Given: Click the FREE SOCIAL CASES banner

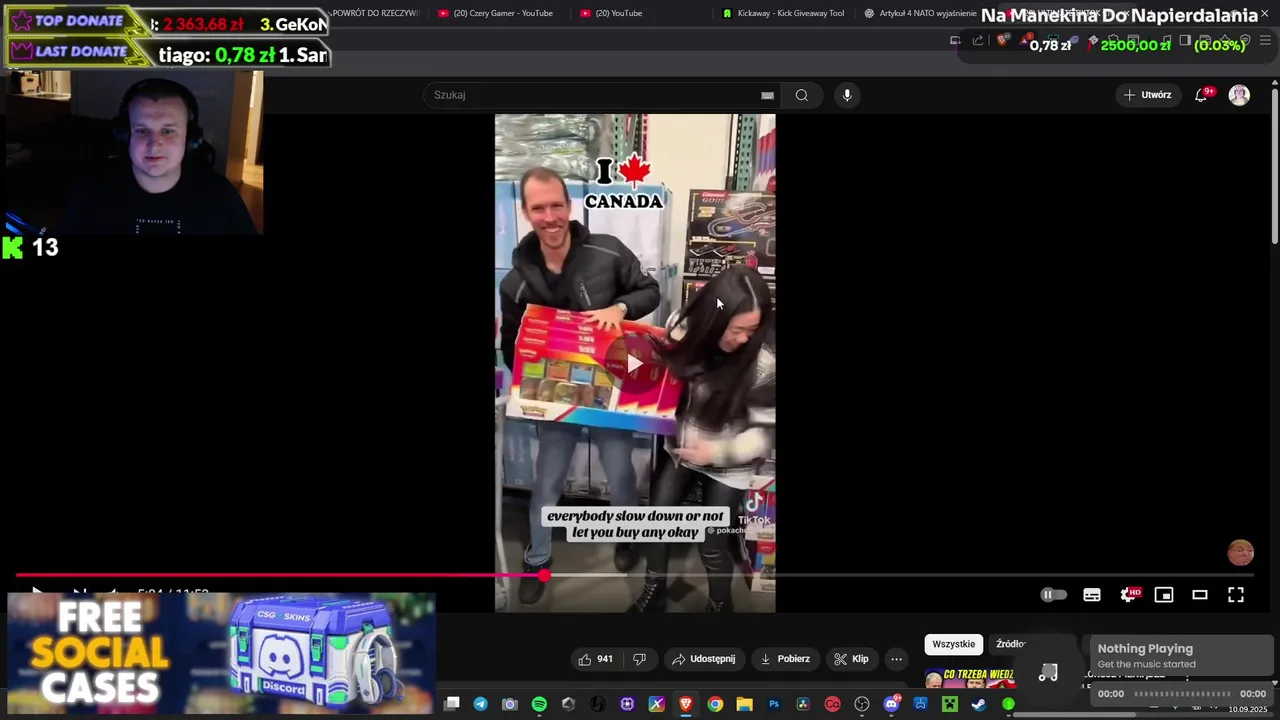Looking at the screenshot, I should tap(221, 653).
